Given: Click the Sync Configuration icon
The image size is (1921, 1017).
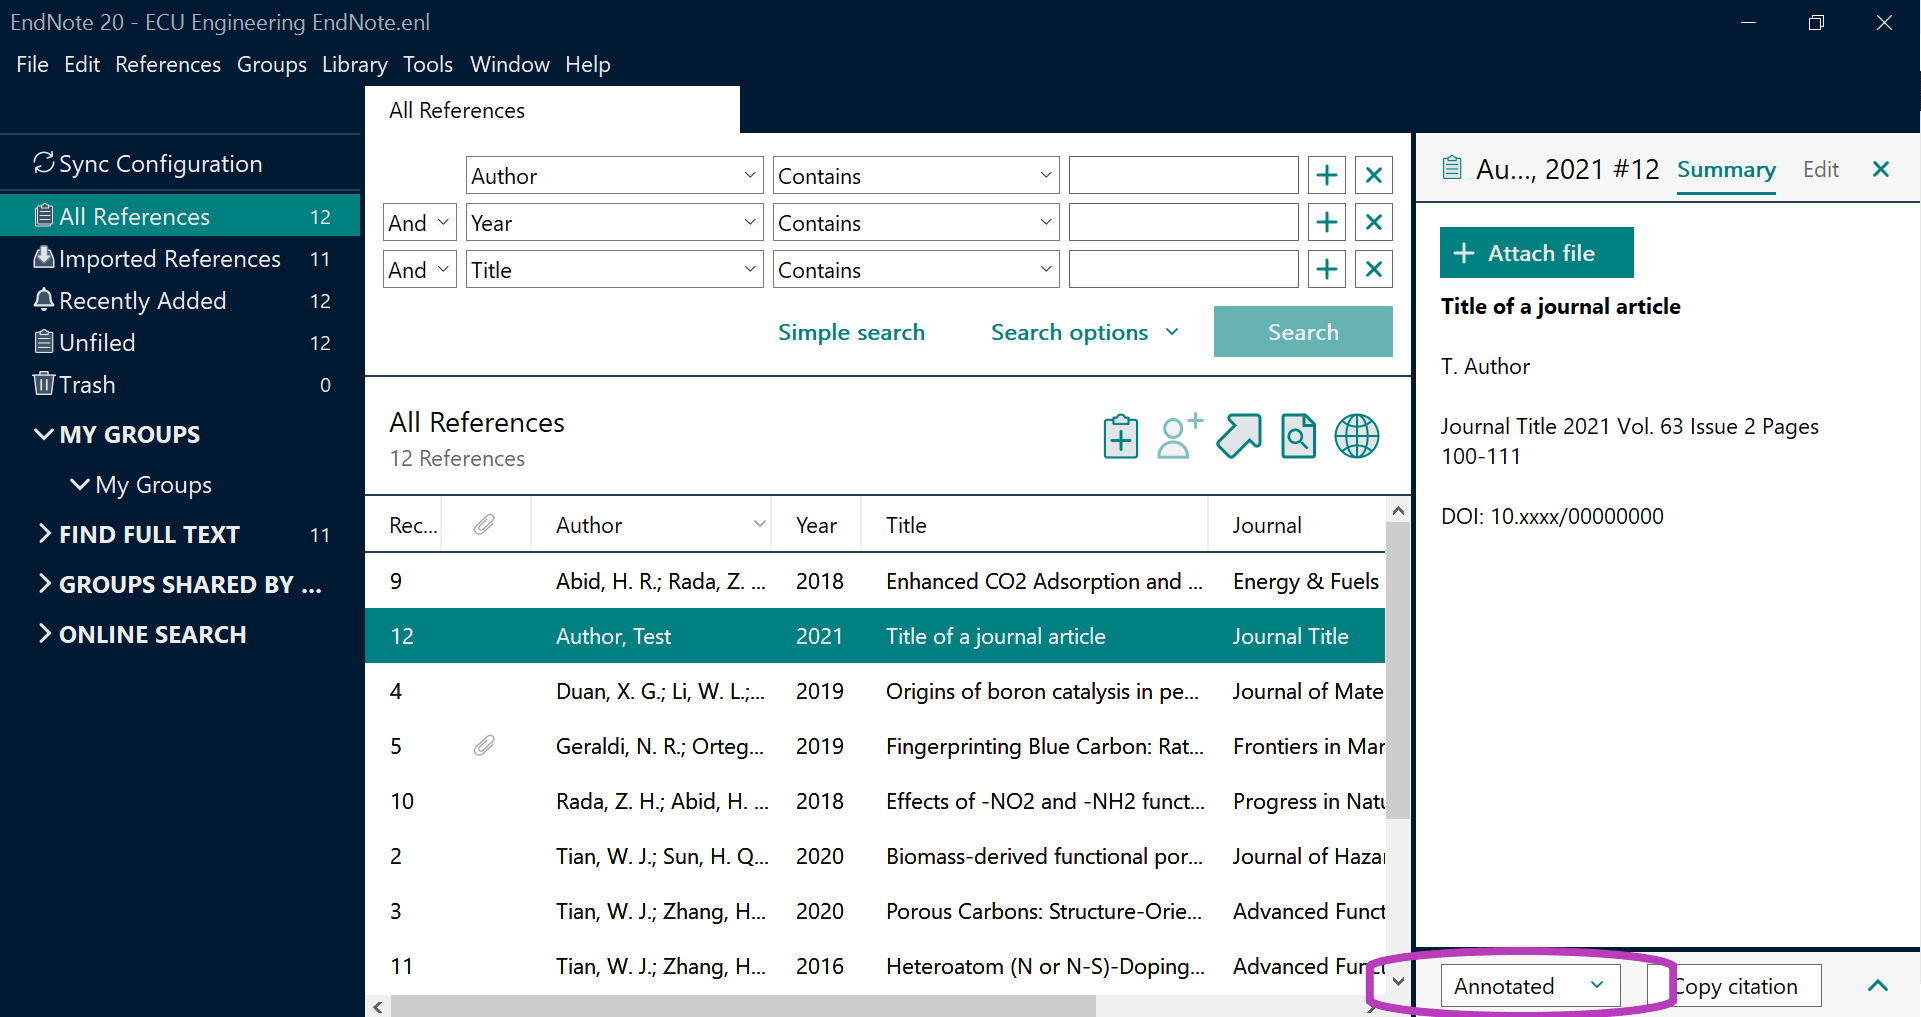Looking at the screenshot, I should click(x=42, y=162).
